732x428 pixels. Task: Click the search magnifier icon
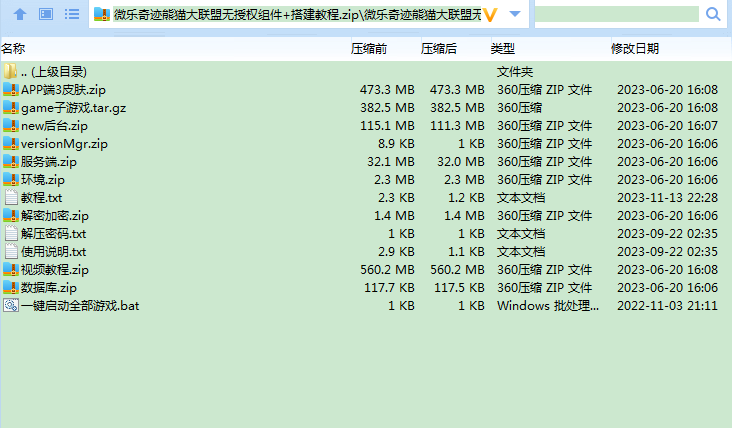[x=713, y=14]
